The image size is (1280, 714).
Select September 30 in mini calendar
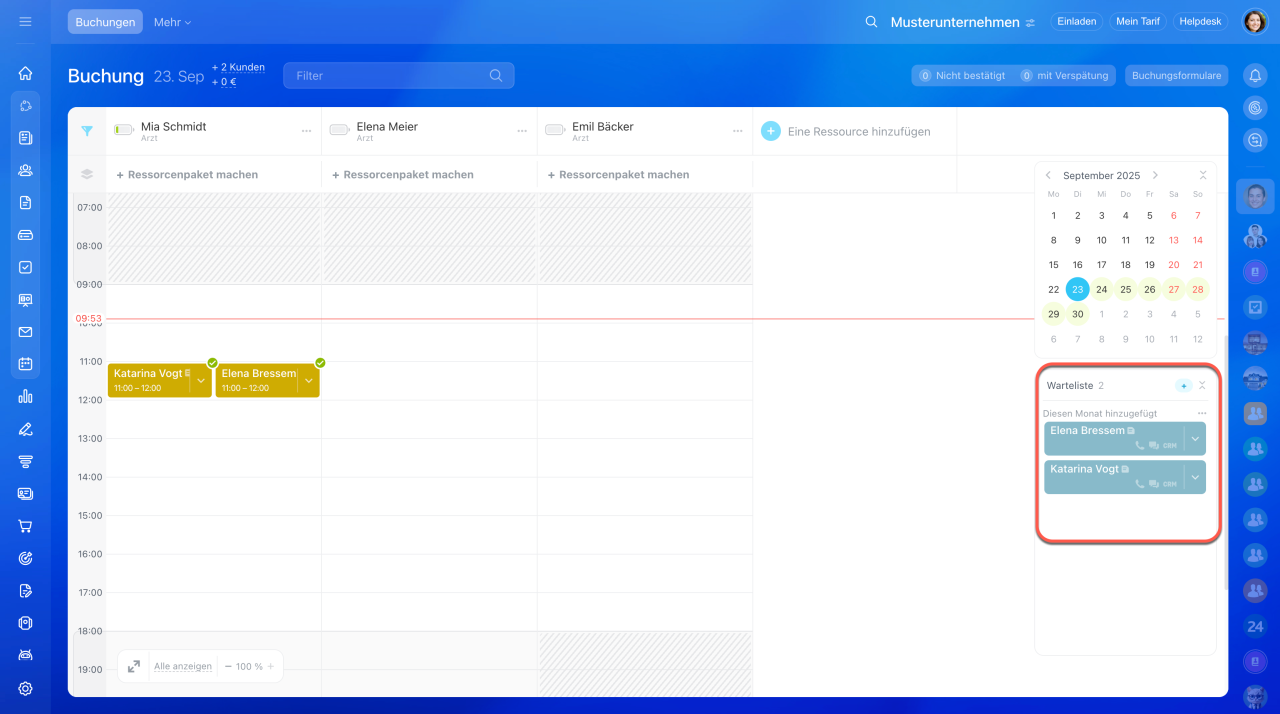[x=1077, y=314]
